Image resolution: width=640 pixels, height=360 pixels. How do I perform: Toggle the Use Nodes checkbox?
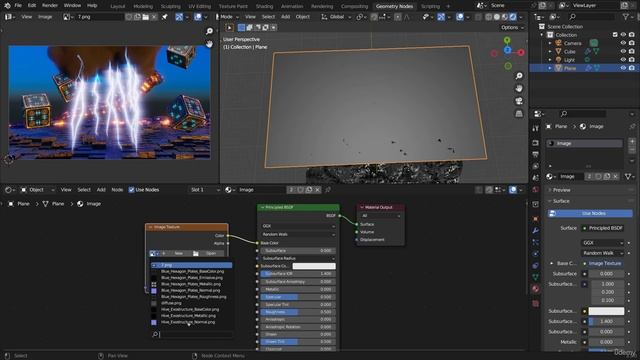click(x=131, y=190)
